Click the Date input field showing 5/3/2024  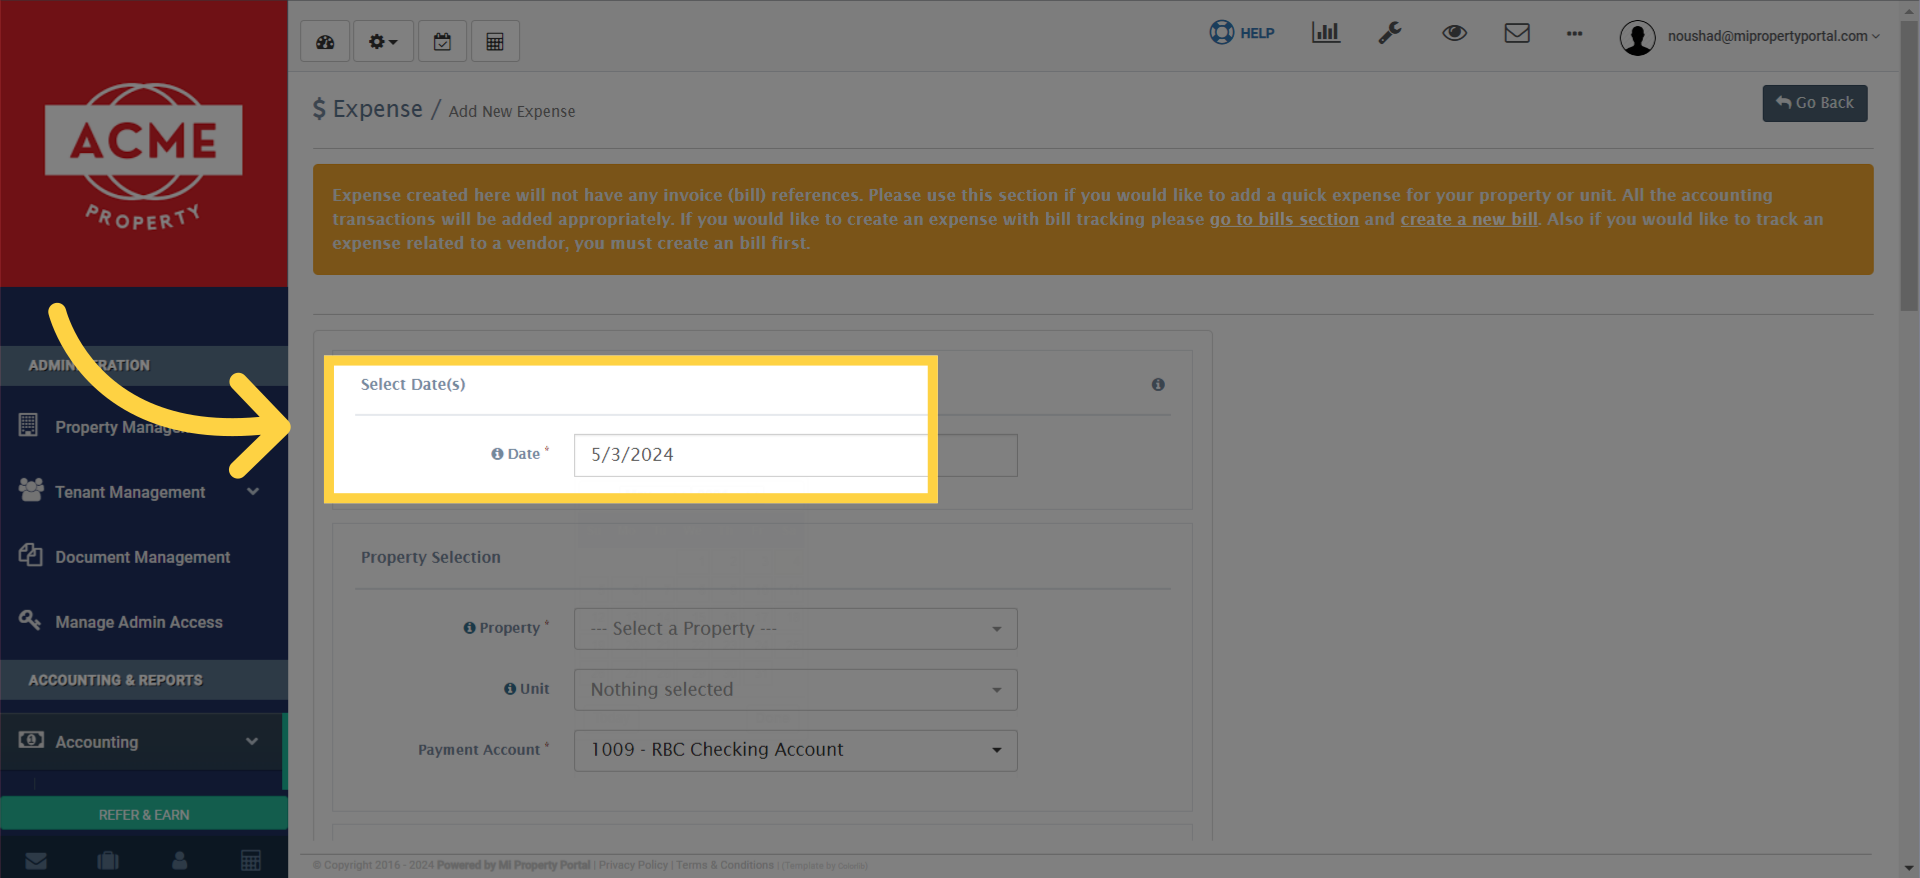point(796,455)
